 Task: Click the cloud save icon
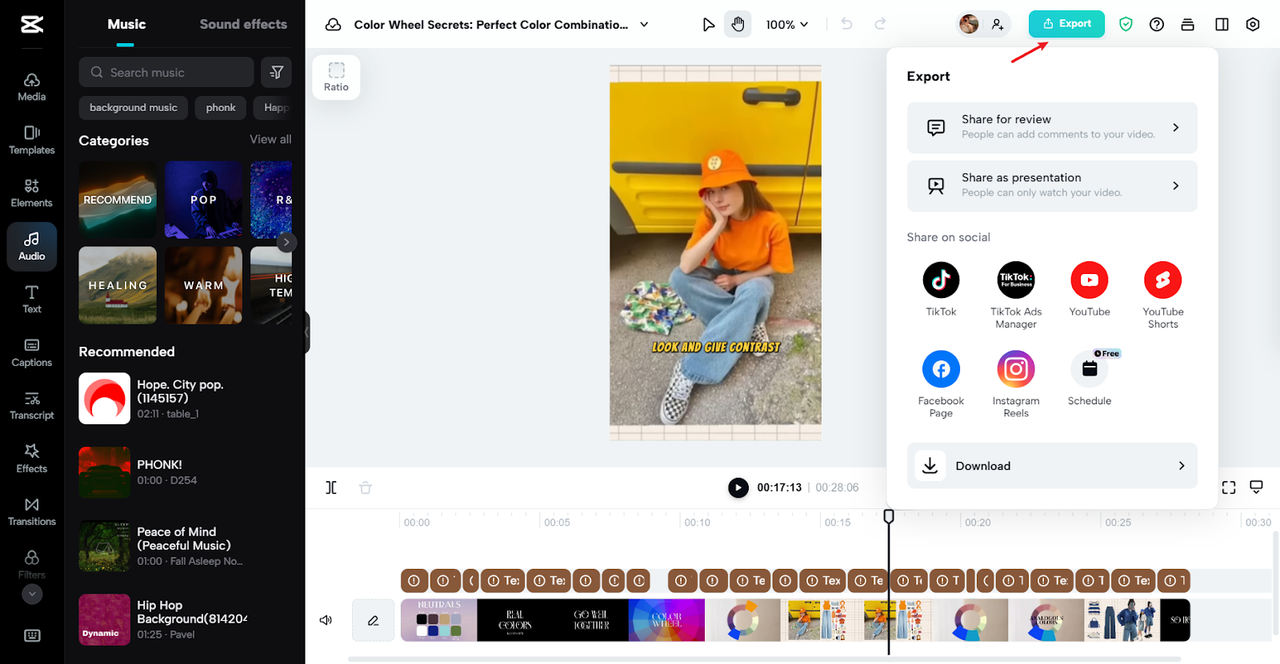[334, 24]
